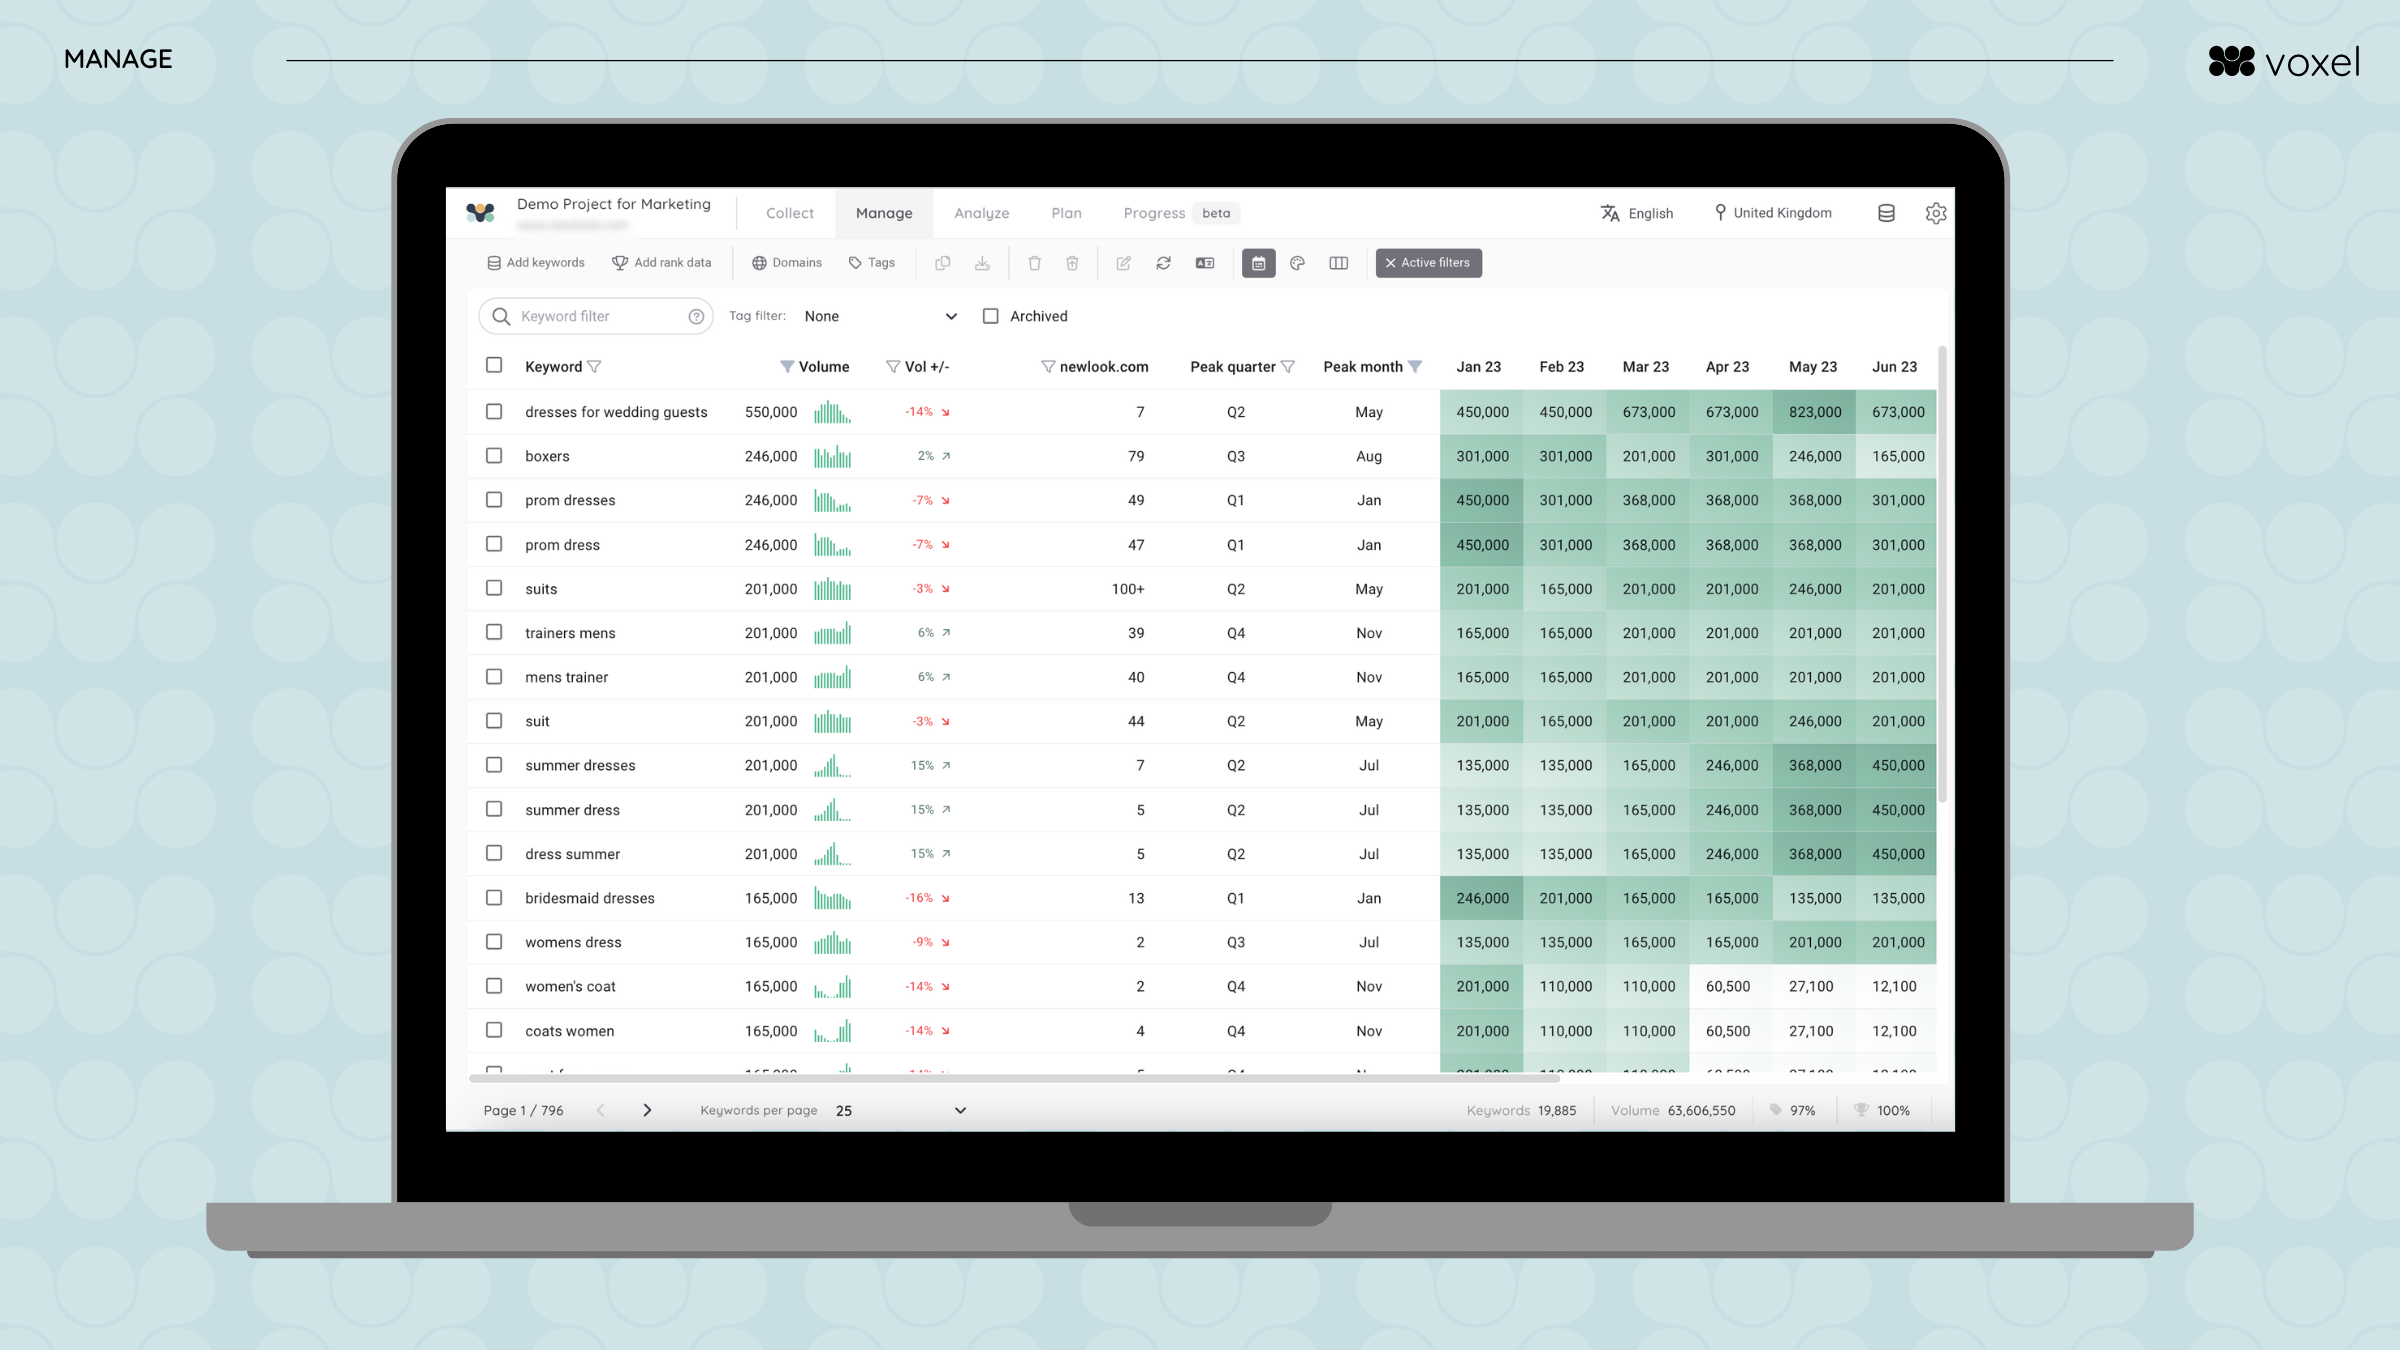Enable the Archived checkbox
This screenshot has width=2400, height=1350.
(x=990, y=316)
